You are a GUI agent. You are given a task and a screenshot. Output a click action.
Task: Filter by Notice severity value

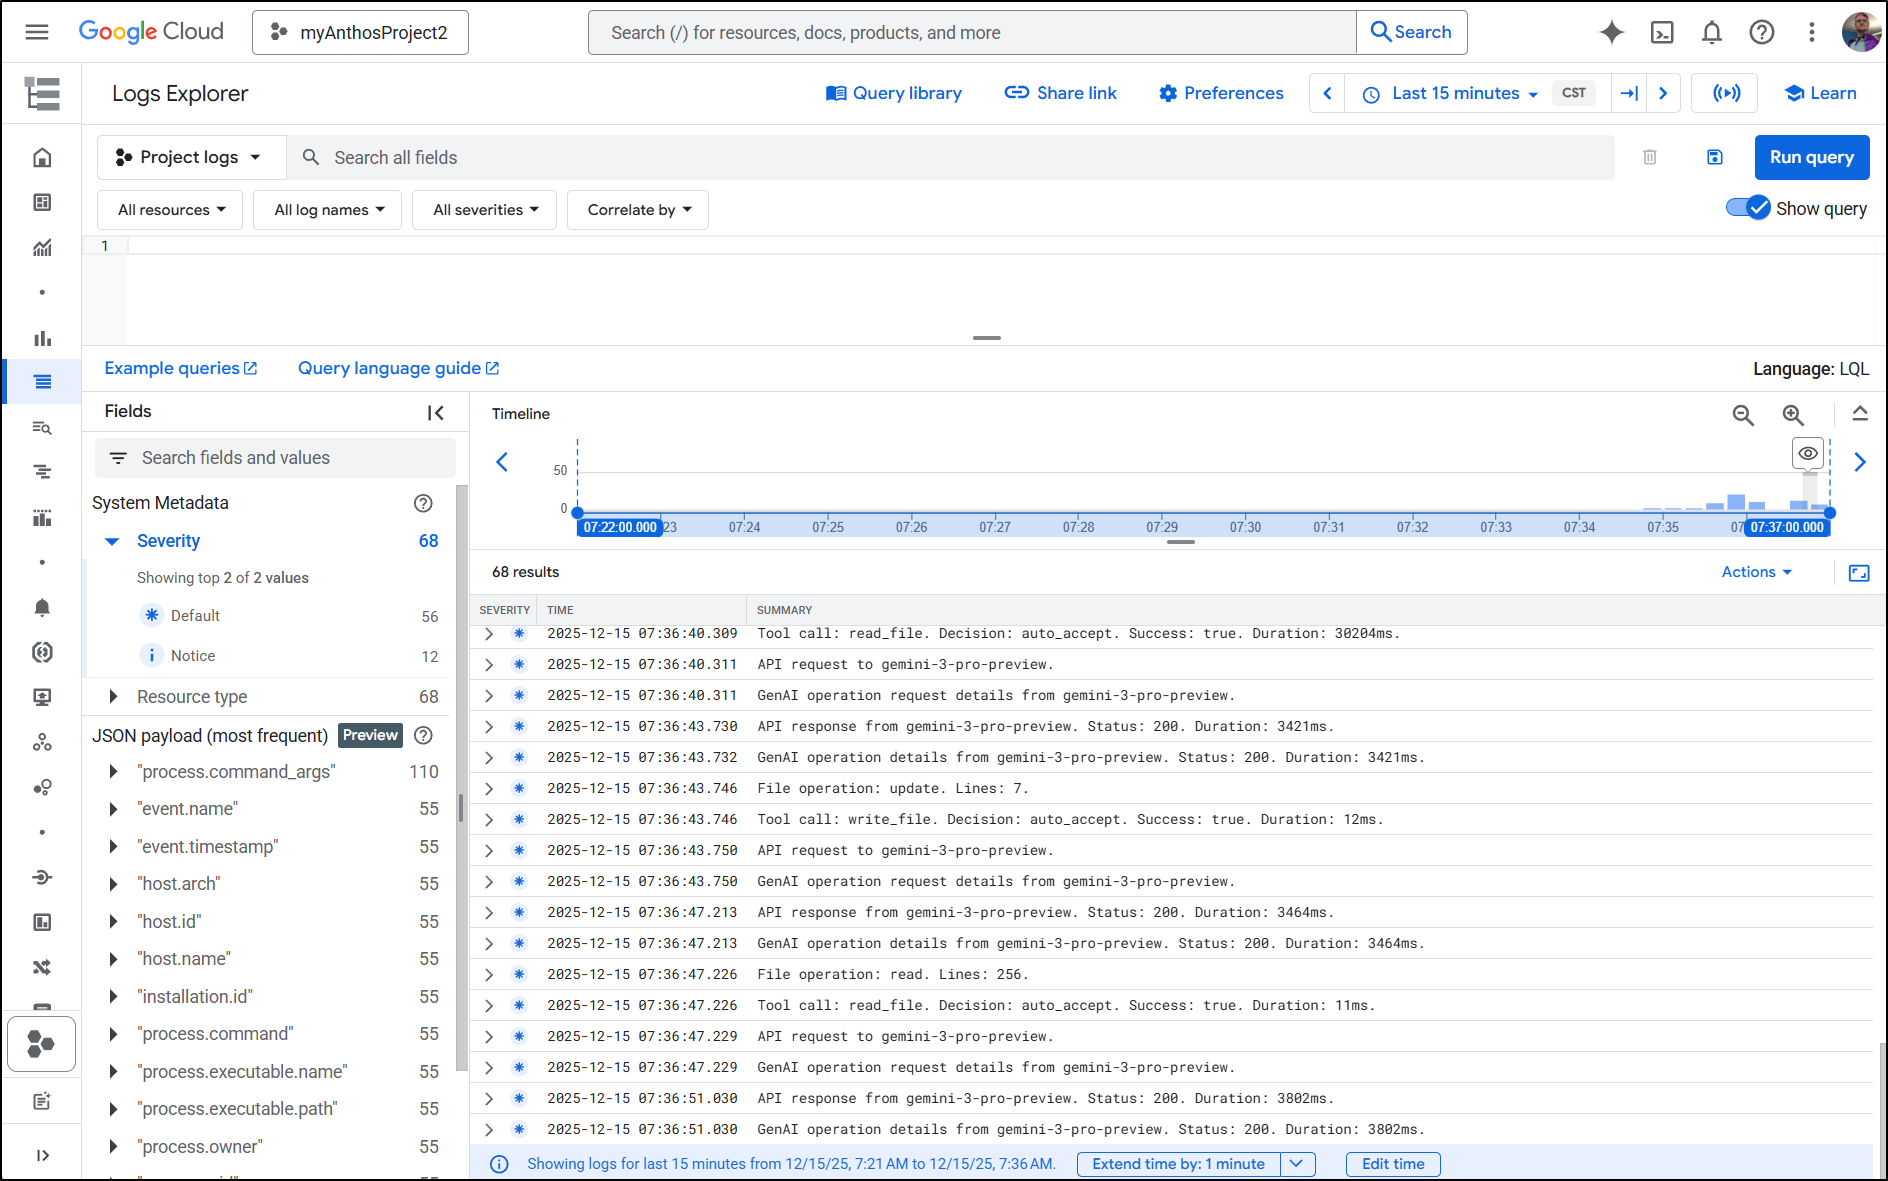193,656
